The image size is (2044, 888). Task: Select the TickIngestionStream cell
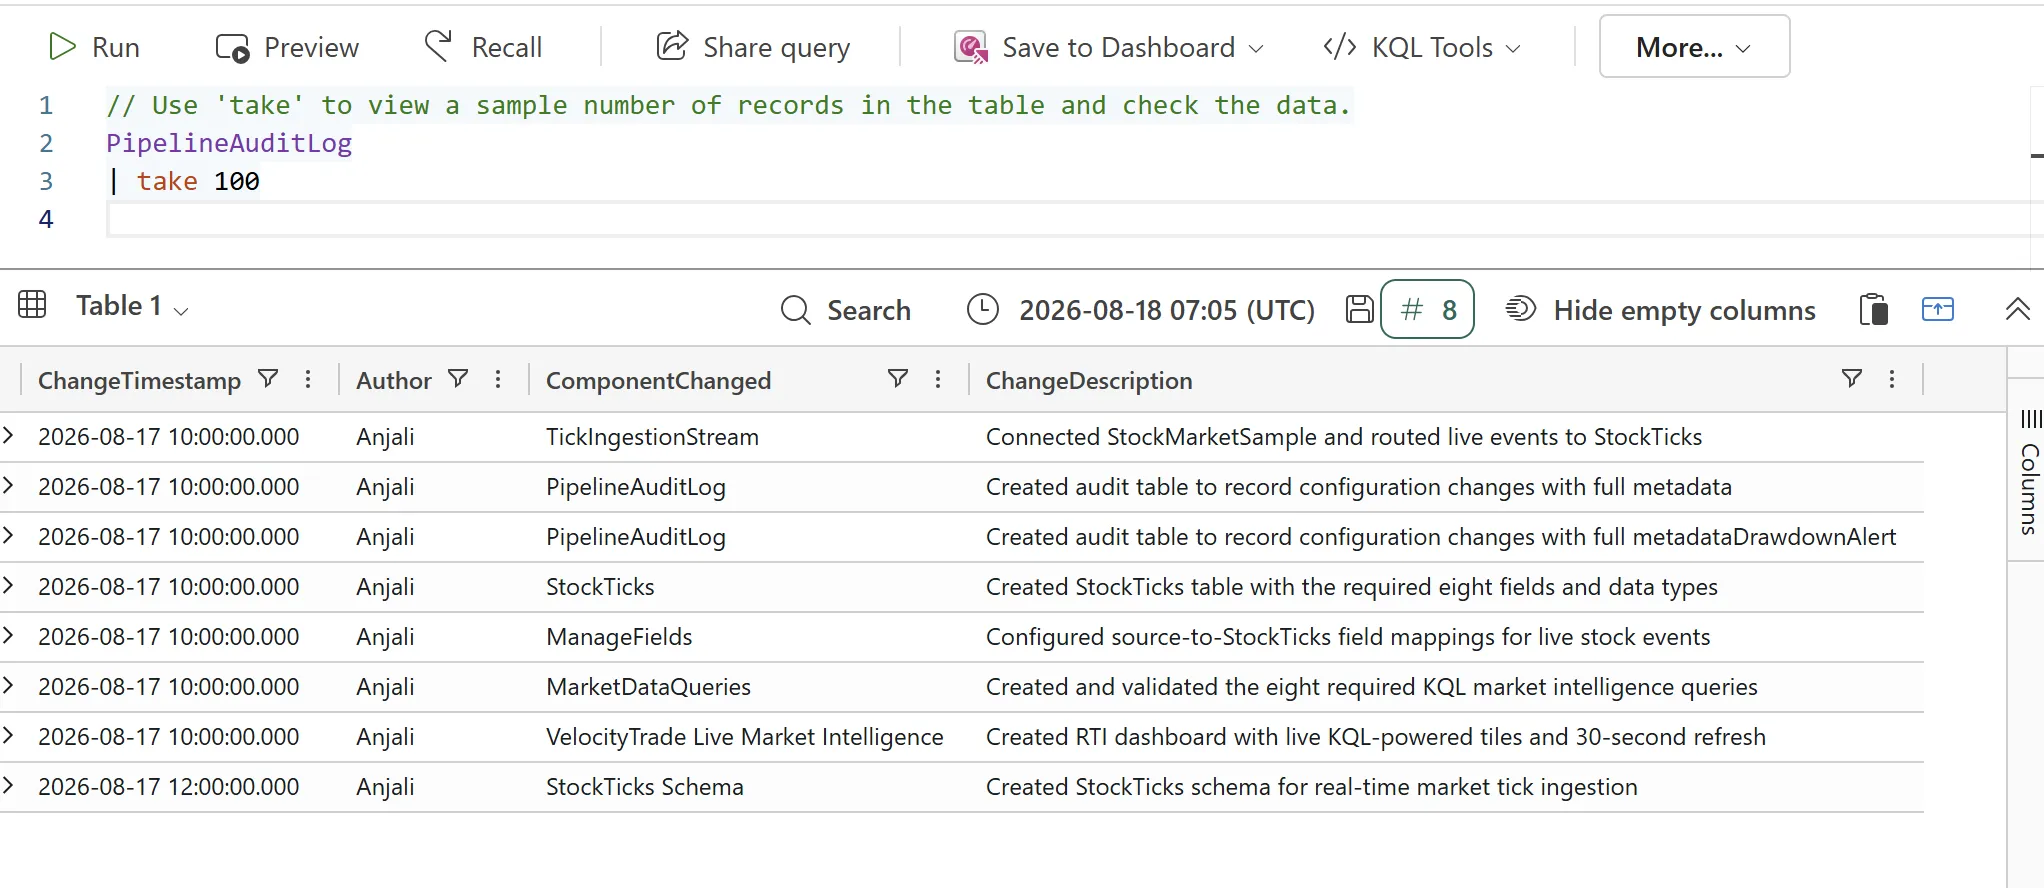point(652,437)
